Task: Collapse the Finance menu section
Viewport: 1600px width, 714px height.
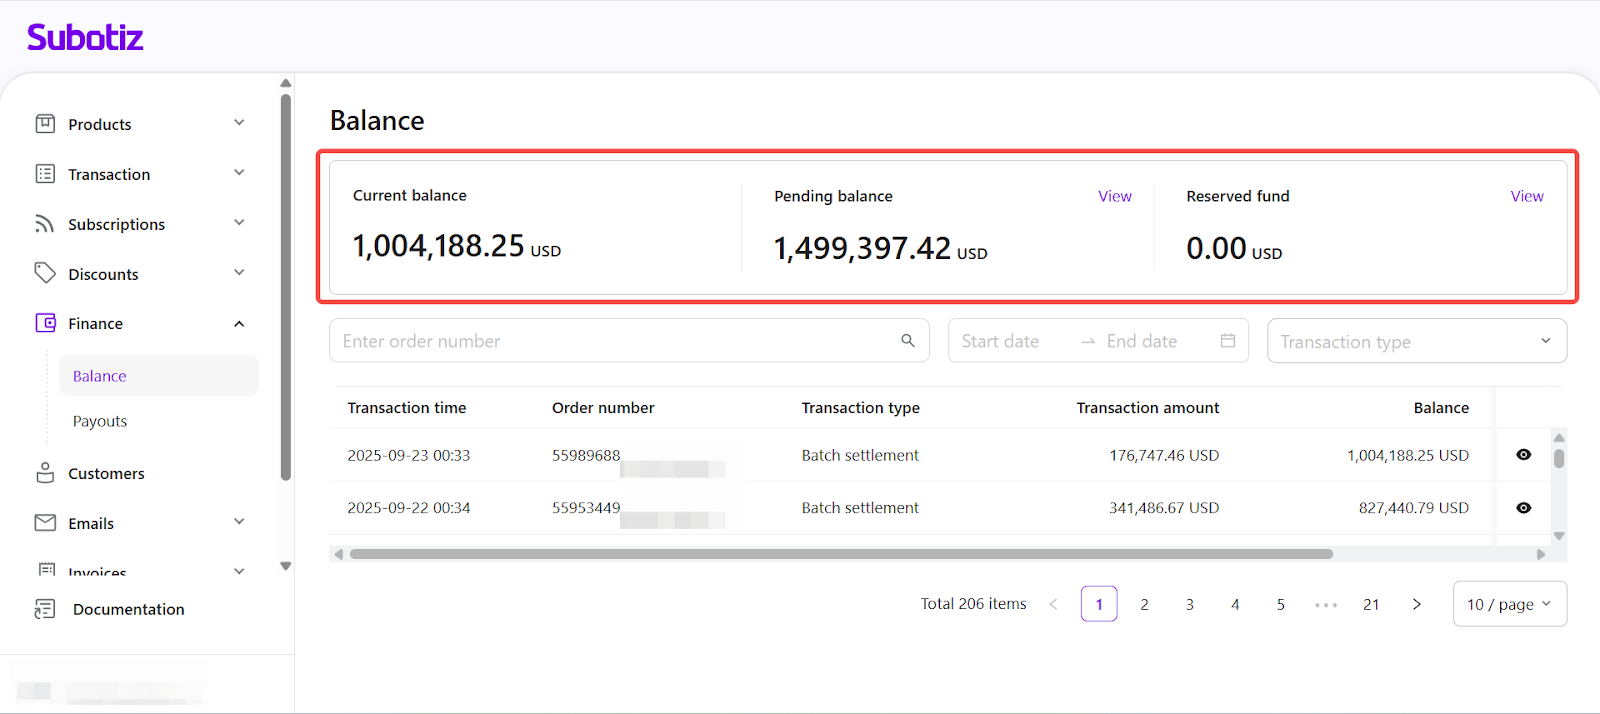Action: (x=239, y=324)
